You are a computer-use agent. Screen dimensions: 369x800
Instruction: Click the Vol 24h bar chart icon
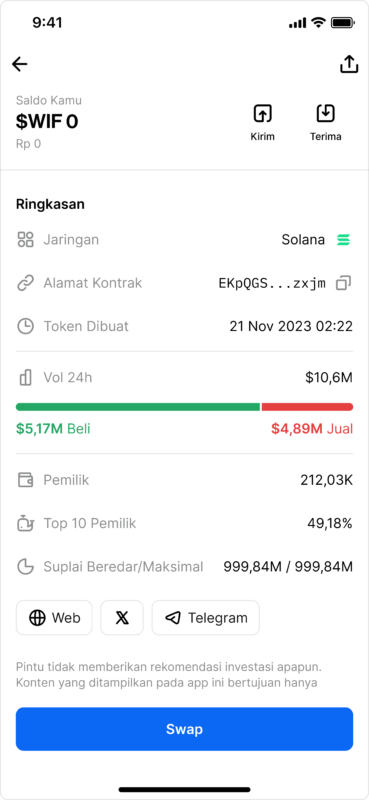tap(25, 378)
